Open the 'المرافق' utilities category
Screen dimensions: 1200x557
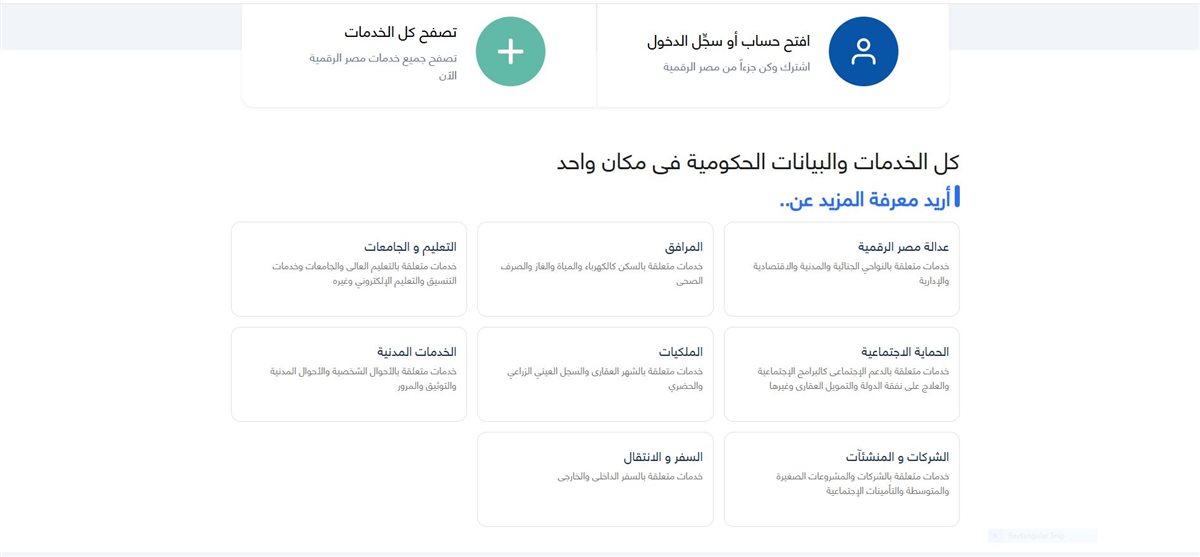tap(595, 269)
